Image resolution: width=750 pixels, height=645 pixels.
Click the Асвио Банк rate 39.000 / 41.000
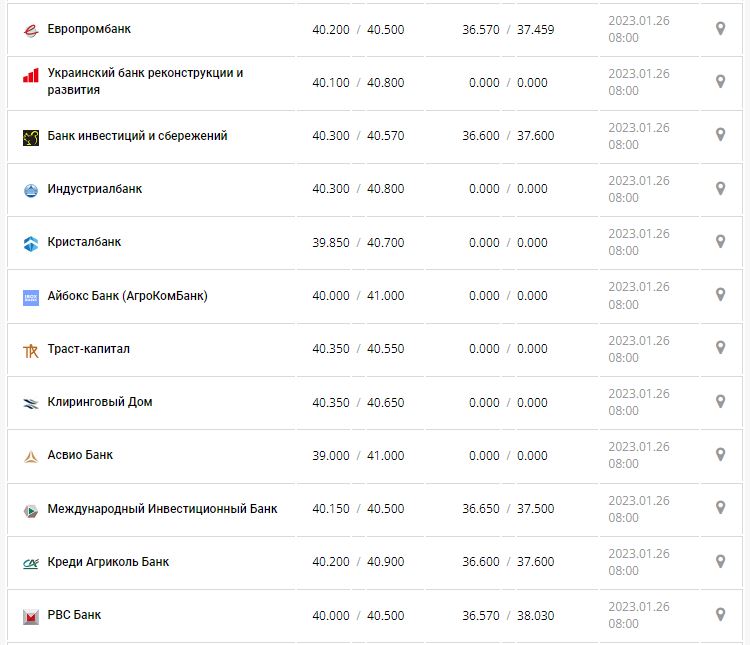click(x=358, y=456)
